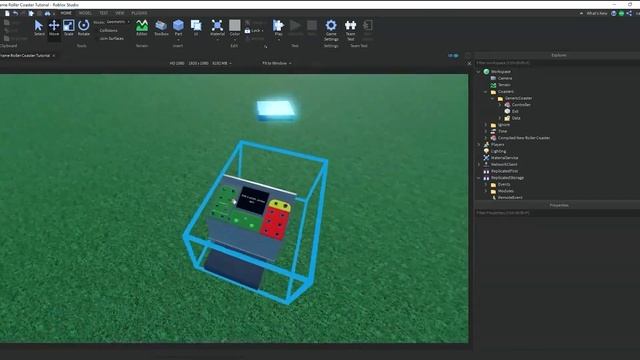Open the Mode Geometric dropdown
The width and height of the screenshot is (640, 360).
[x=118, y=22]
